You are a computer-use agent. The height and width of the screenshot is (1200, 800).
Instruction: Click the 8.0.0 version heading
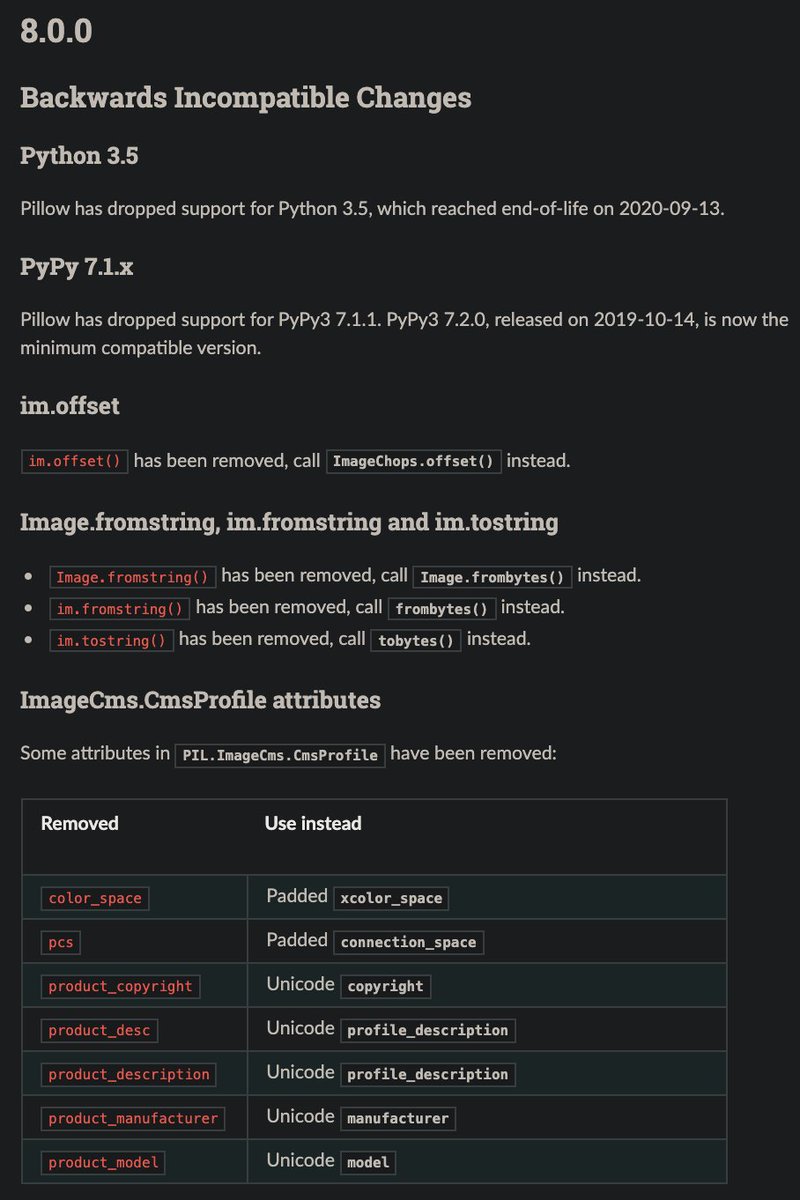click(x=56, y=30)
